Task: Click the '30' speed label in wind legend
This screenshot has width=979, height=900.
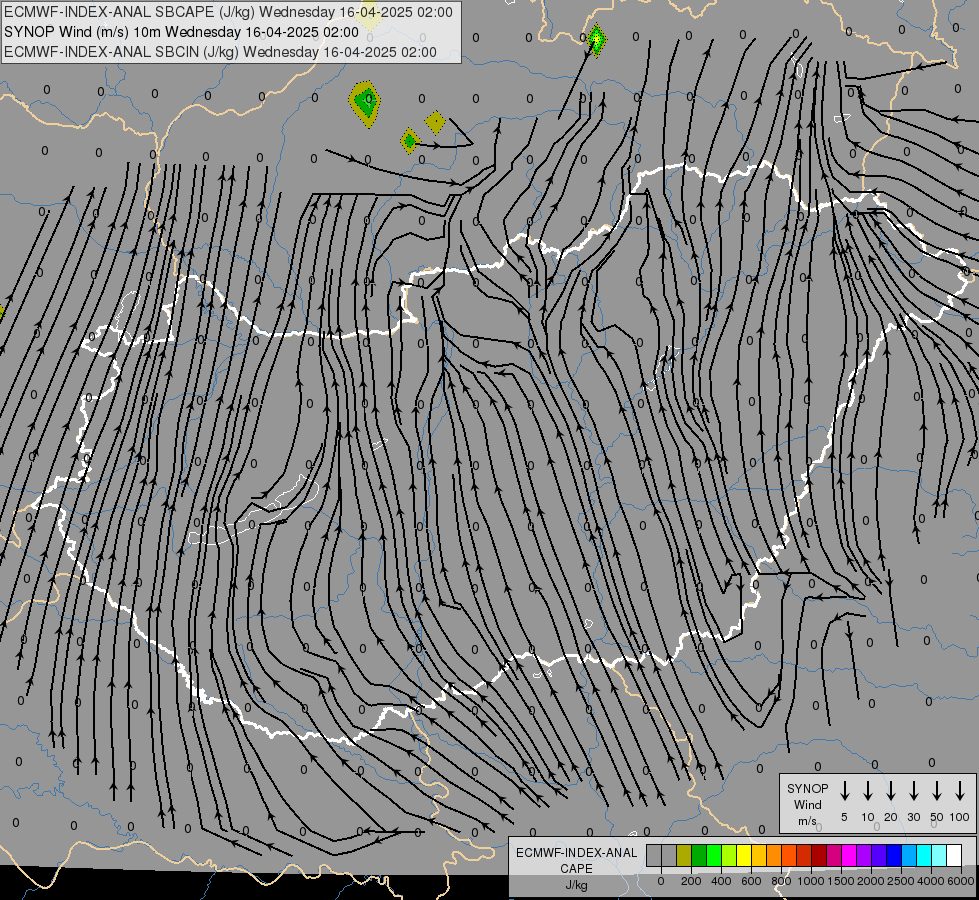Action: tap(913, 817)
